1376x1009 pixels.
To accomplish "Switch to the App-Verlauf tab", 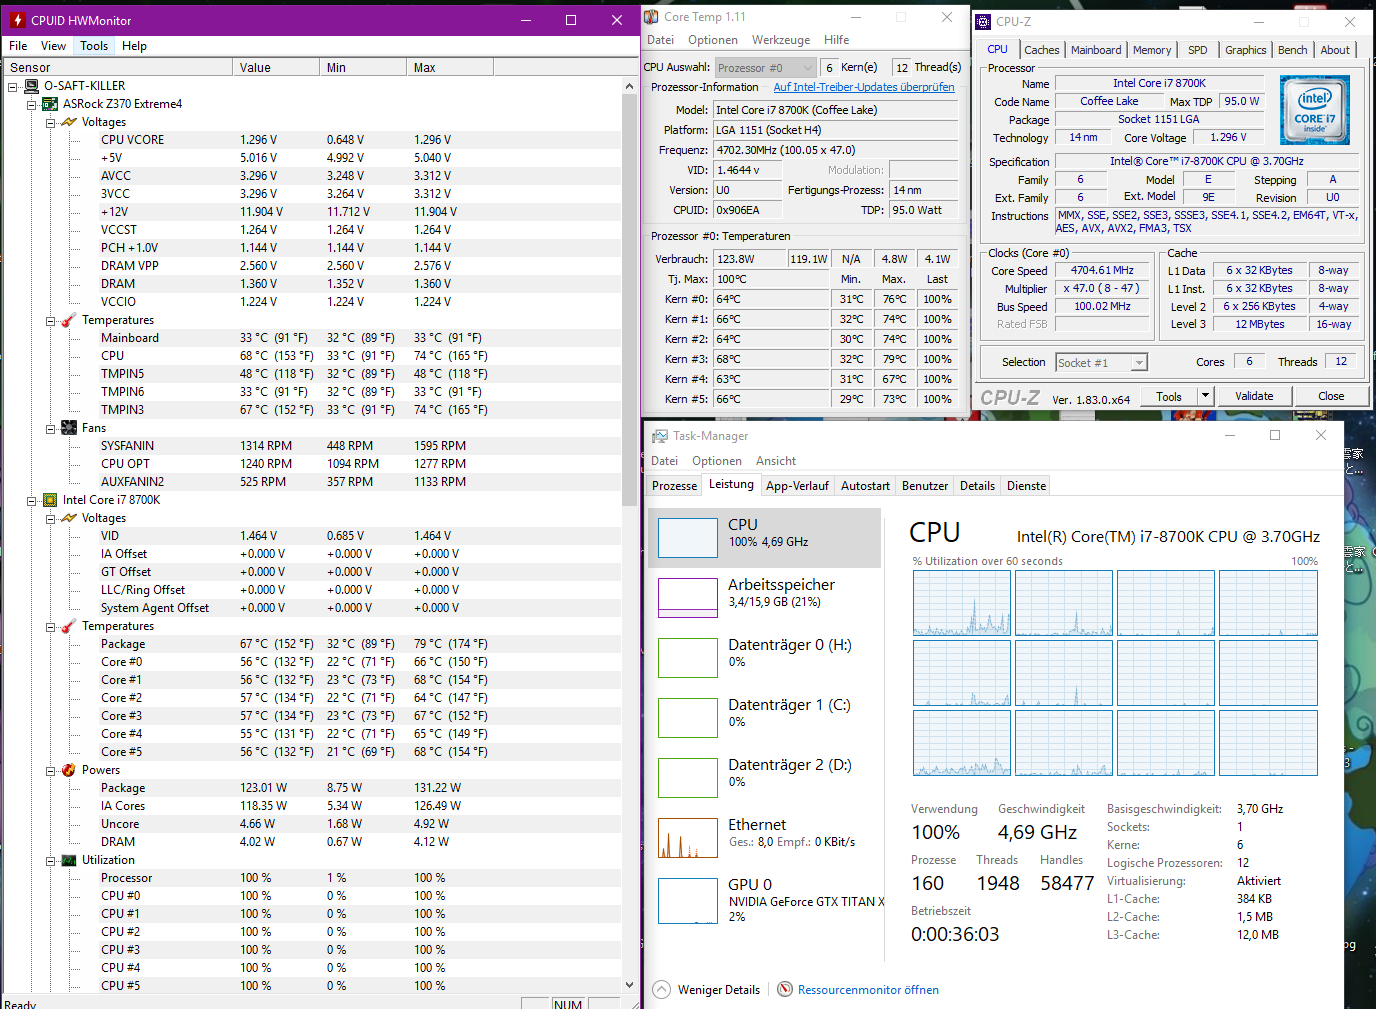I will point(797,486).
